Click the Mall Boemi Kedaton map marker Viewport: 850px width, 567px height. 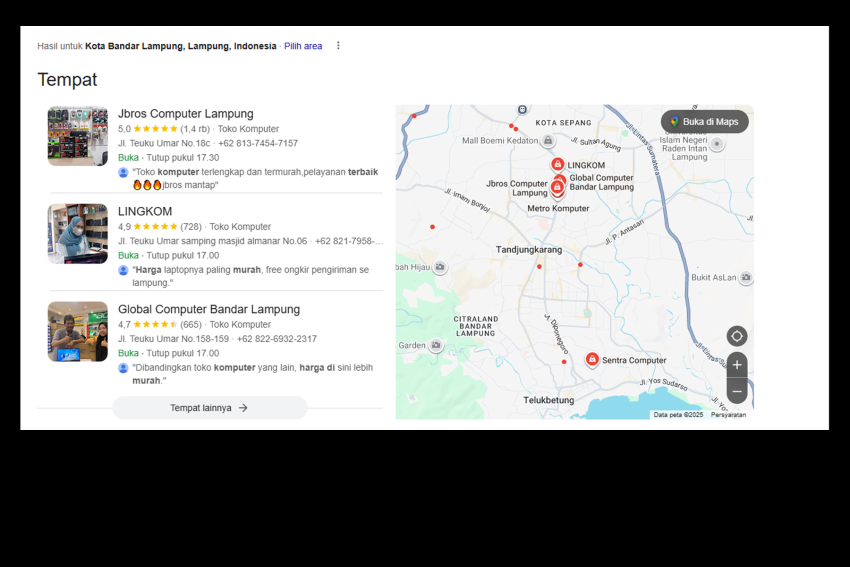point(548,141)
